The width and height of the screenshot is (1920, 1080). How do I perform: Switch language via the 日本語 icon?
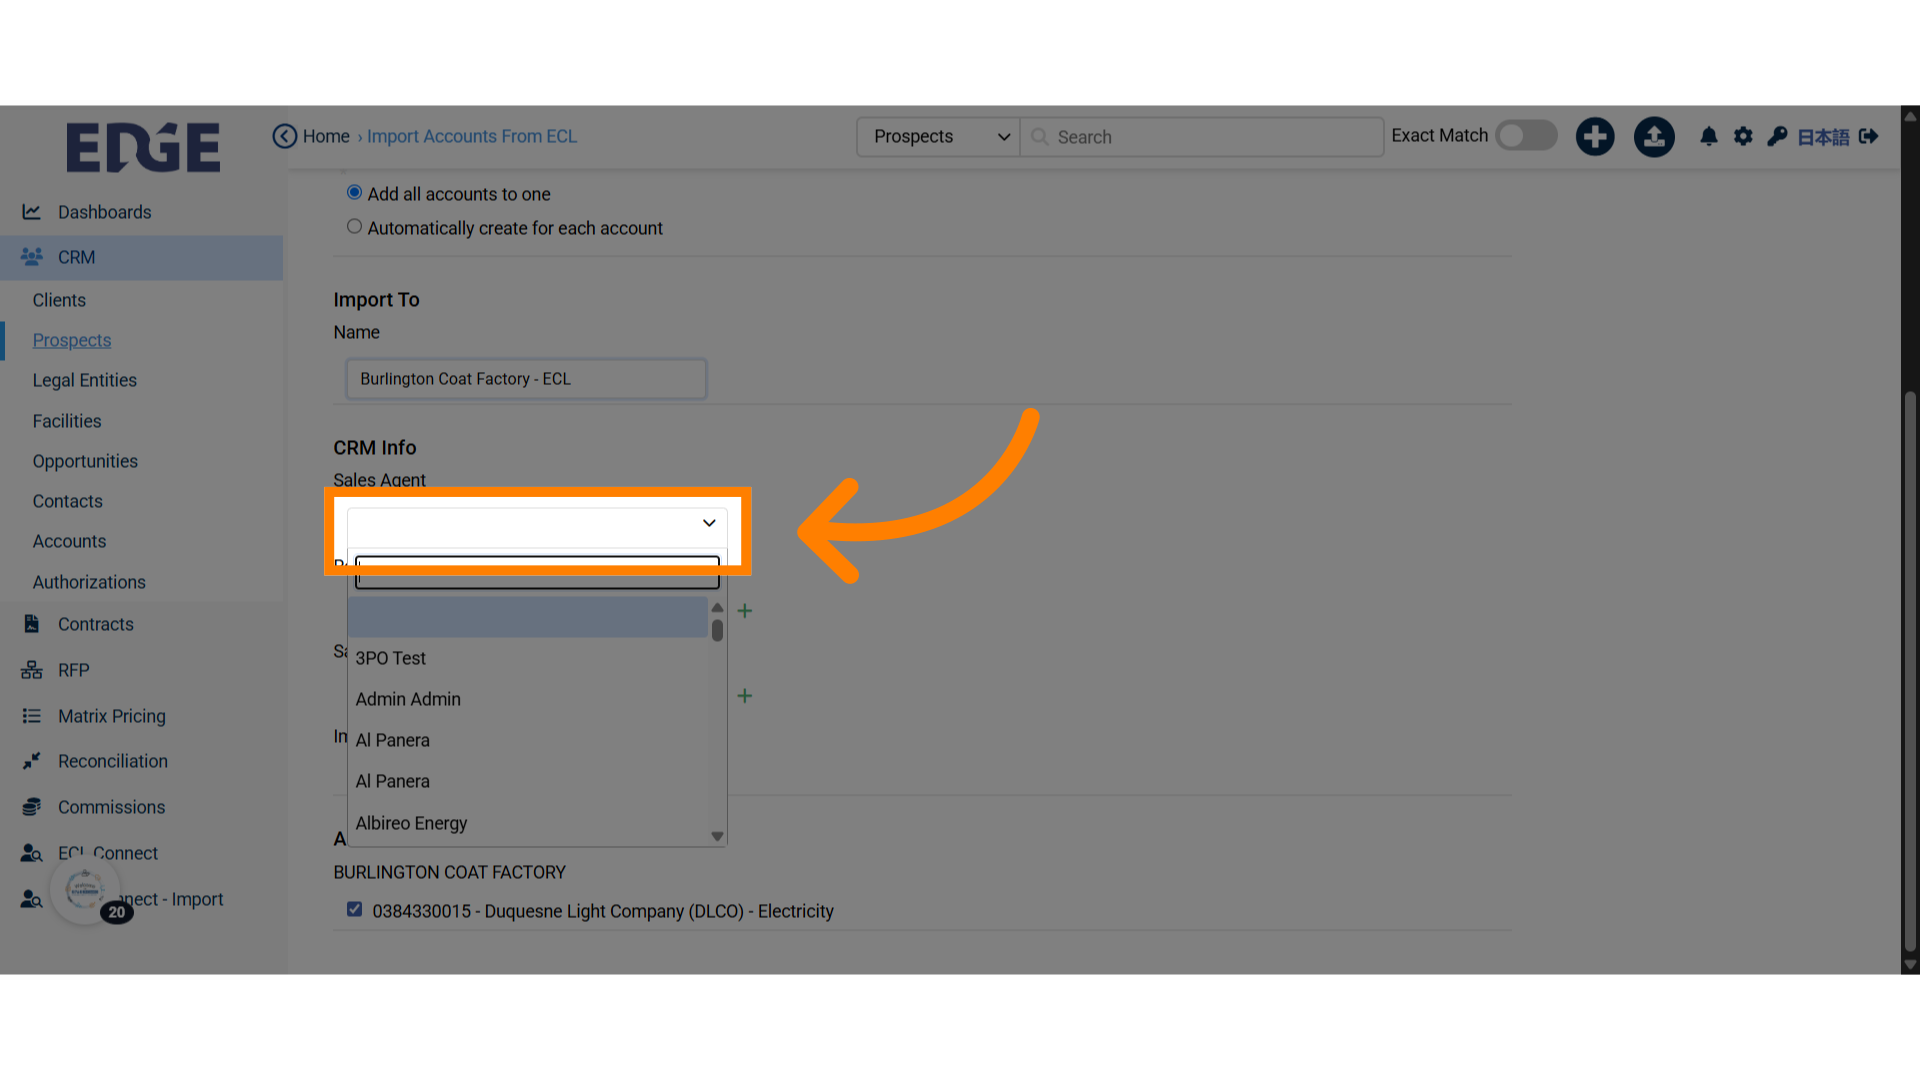pos(1823,137)
